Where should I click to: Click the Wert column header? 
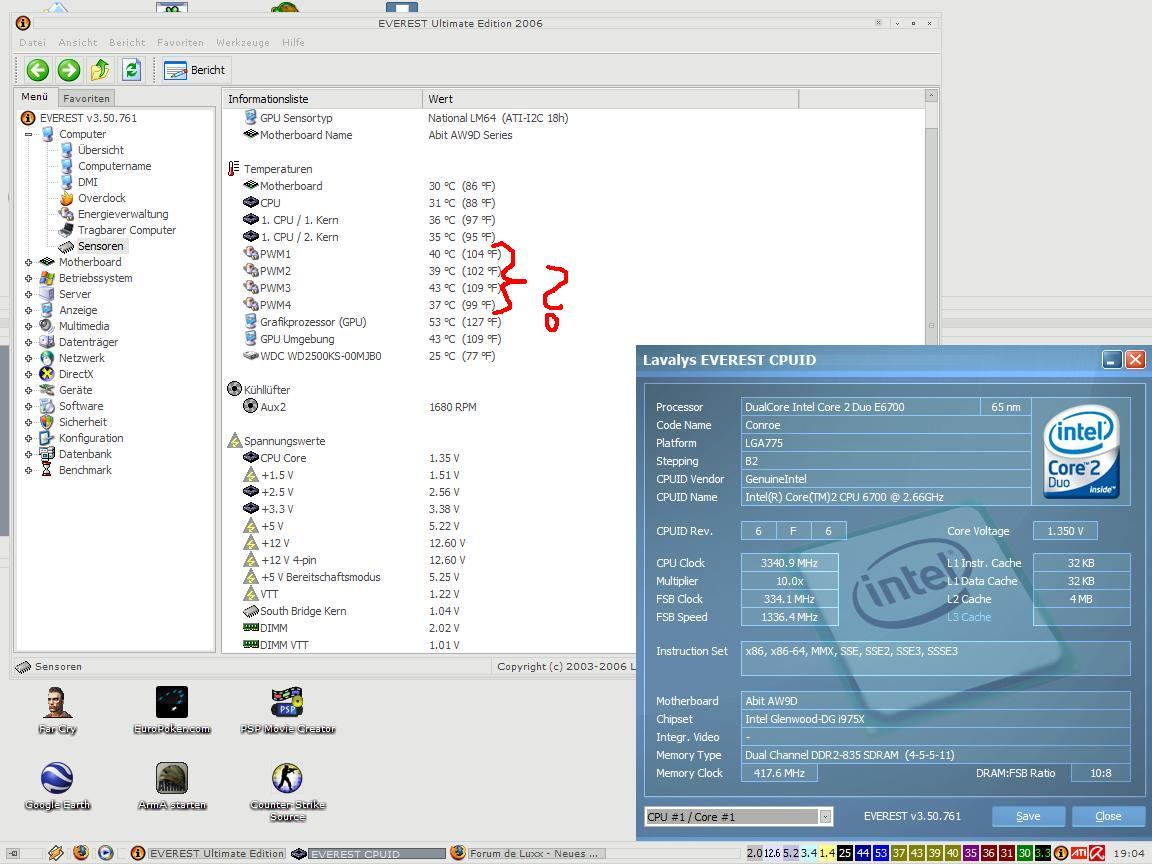[611, 98]
